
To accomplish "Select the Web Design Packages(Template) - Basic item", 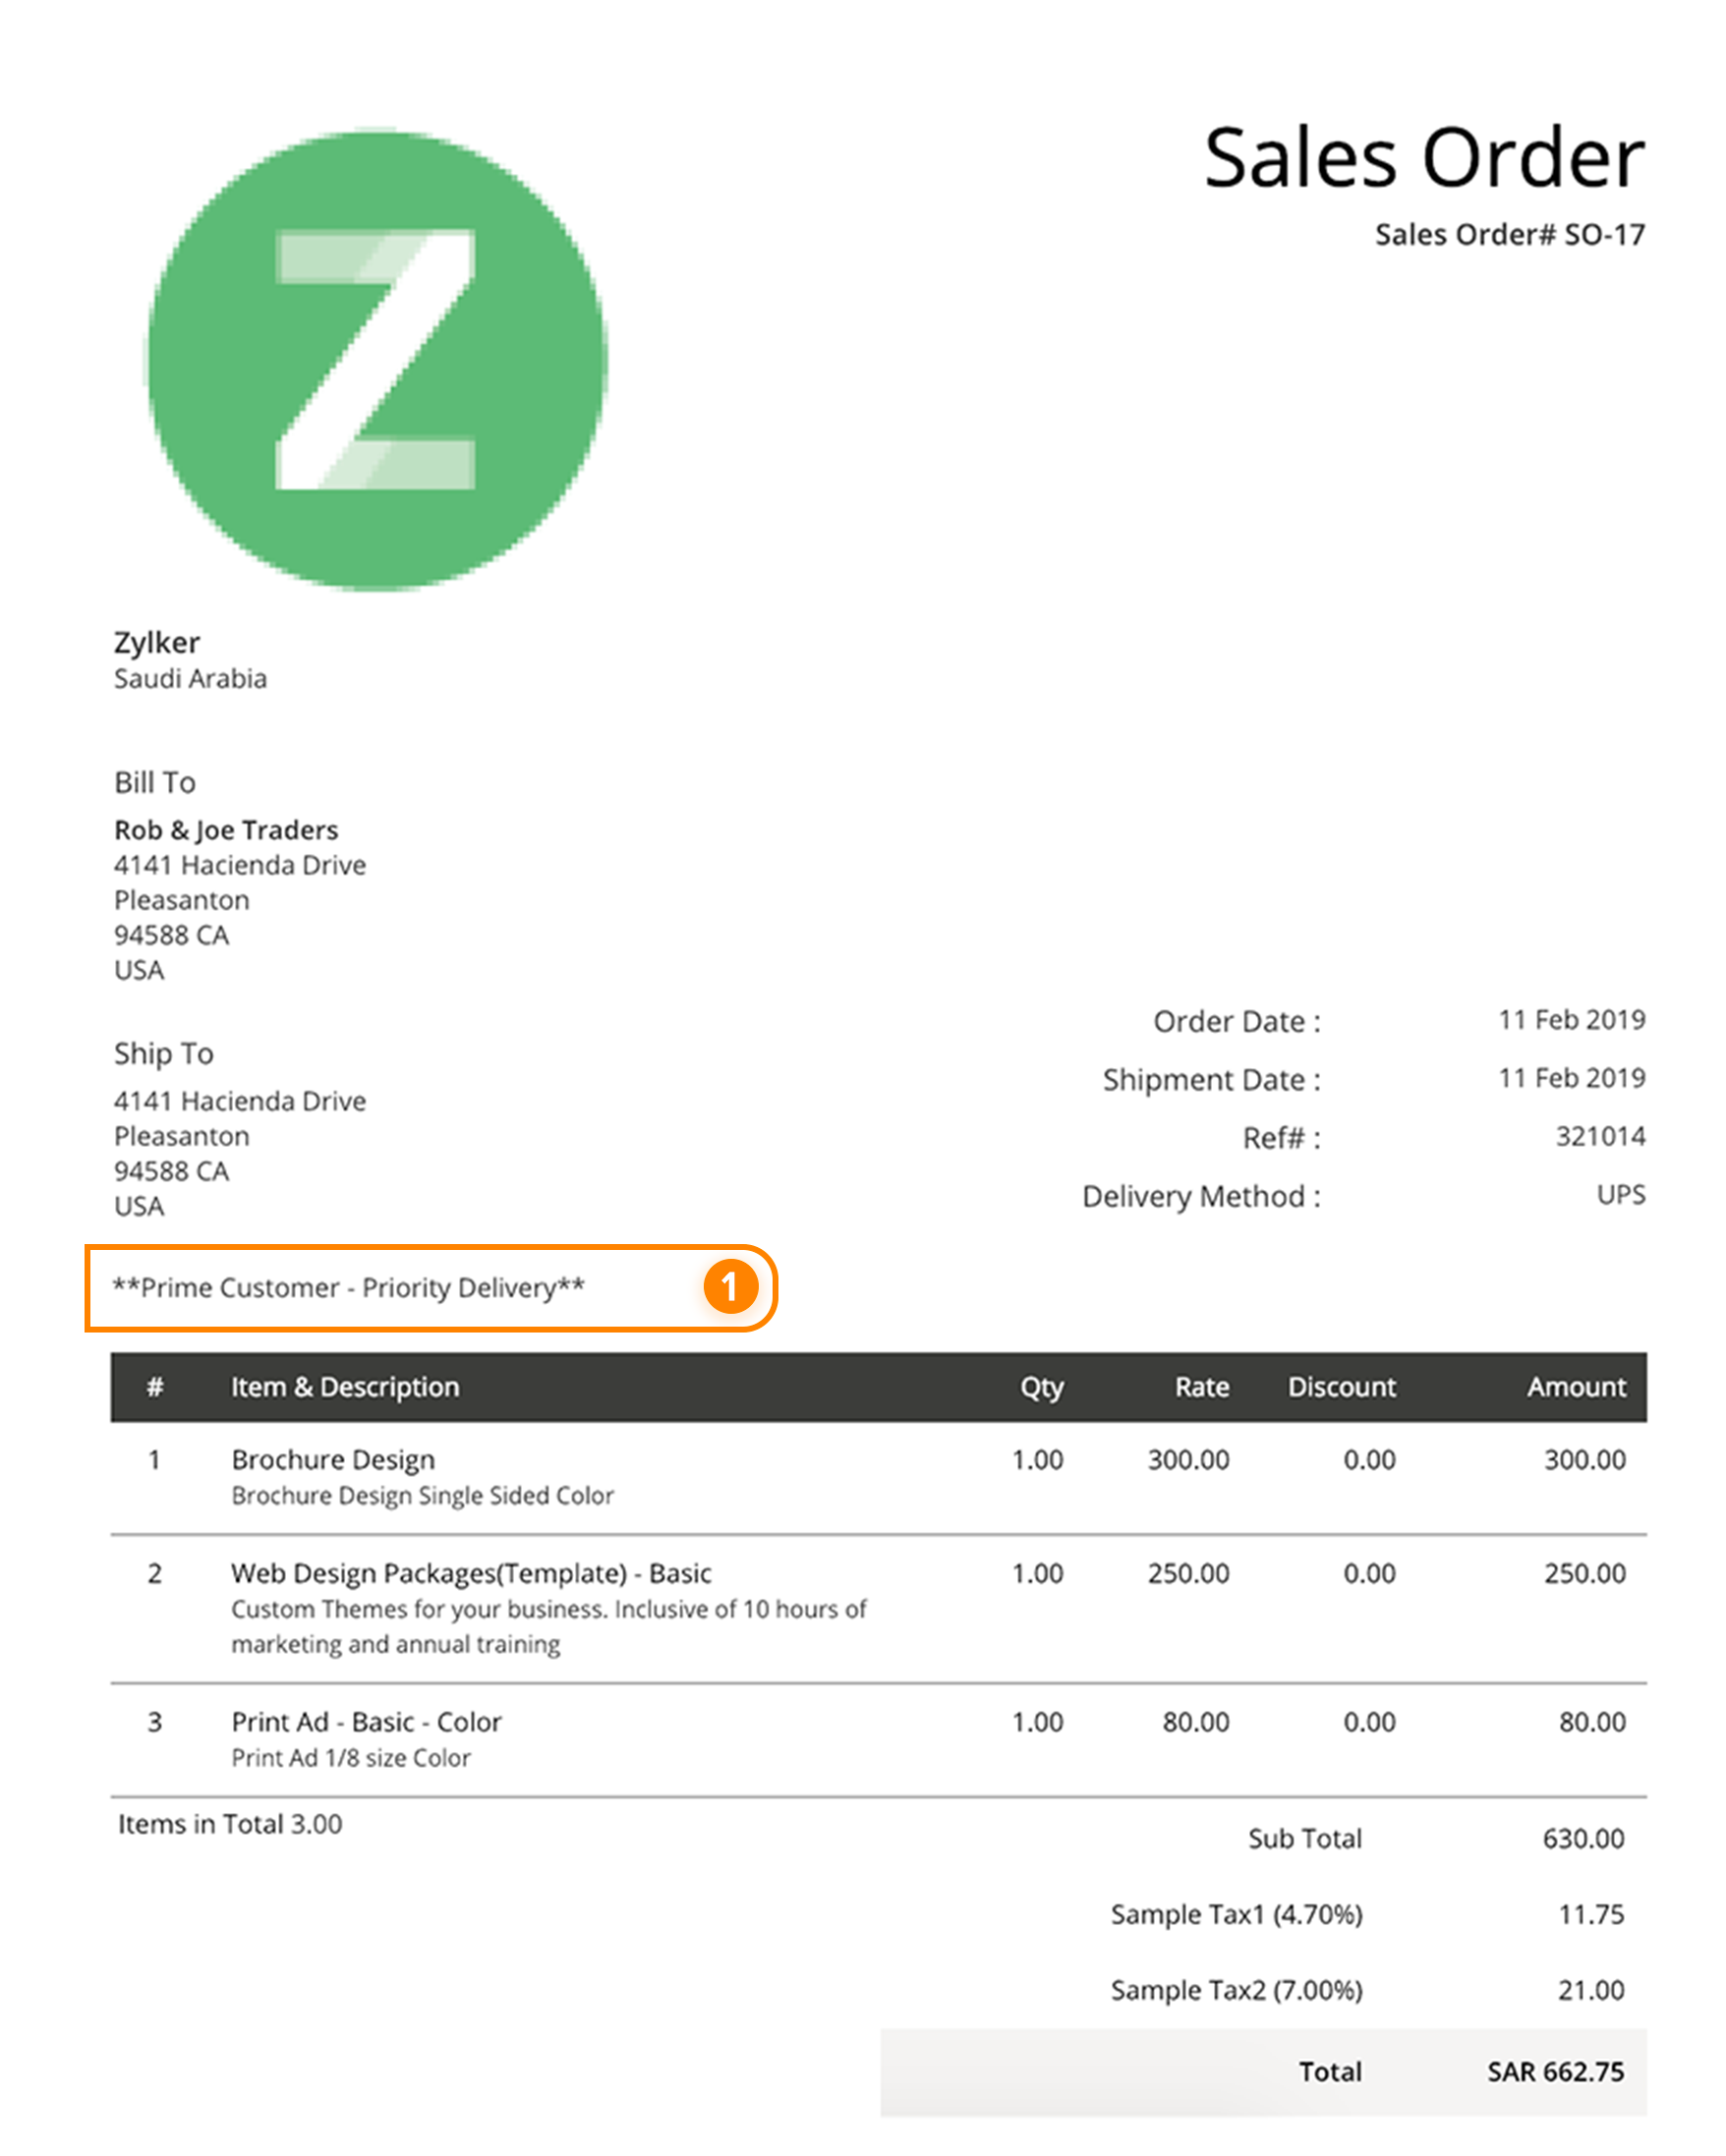I will [471, 1573].
